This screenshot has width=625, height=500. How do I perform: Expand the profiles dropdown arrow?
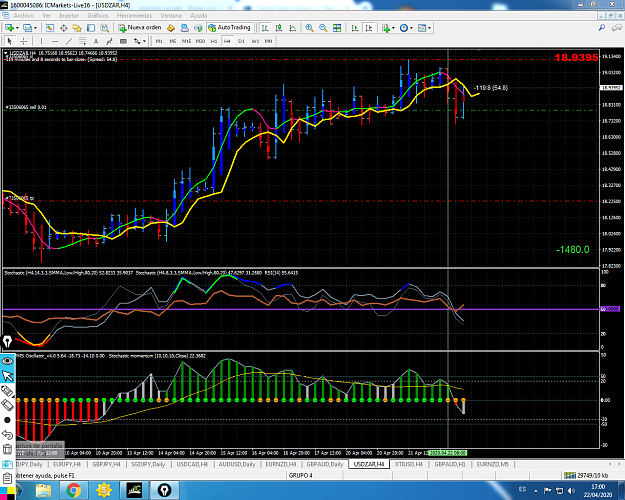pyautogui.click(x=35, y=28)
